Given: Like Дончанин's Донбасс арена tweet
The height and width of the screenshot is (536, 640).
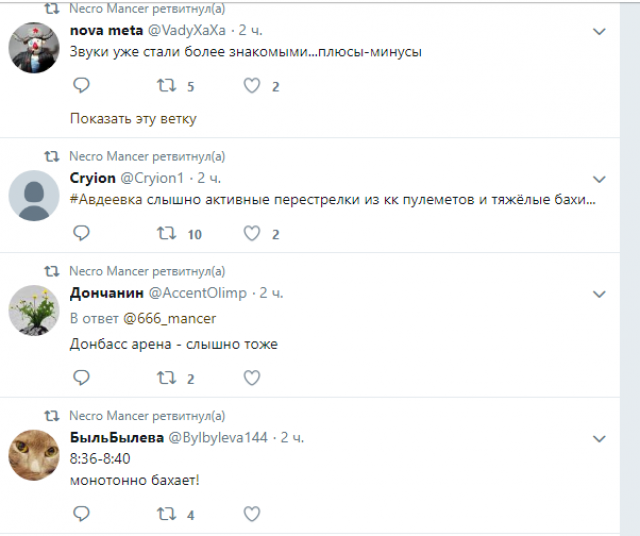Looking at the screenshot, I should [x=252, y=378].
